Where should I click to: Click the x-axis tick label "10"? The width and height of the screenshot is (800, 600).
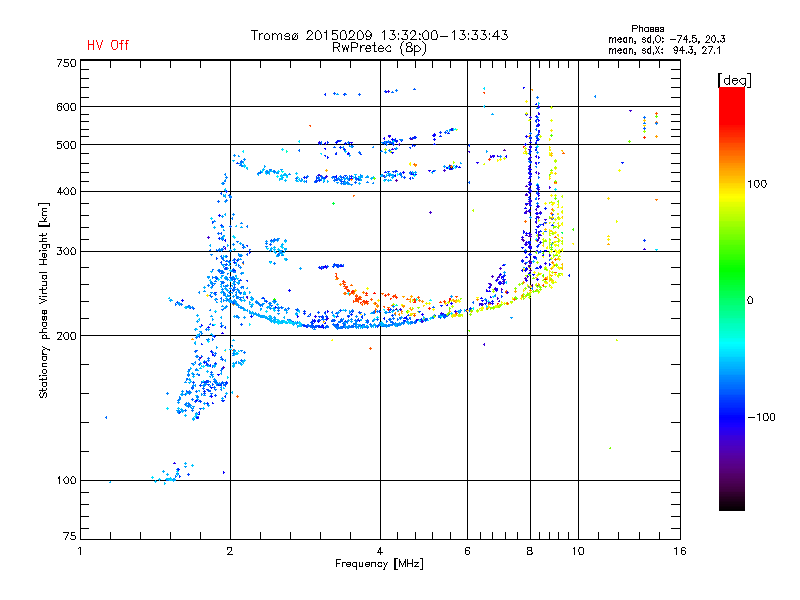[x=578, y=551]
